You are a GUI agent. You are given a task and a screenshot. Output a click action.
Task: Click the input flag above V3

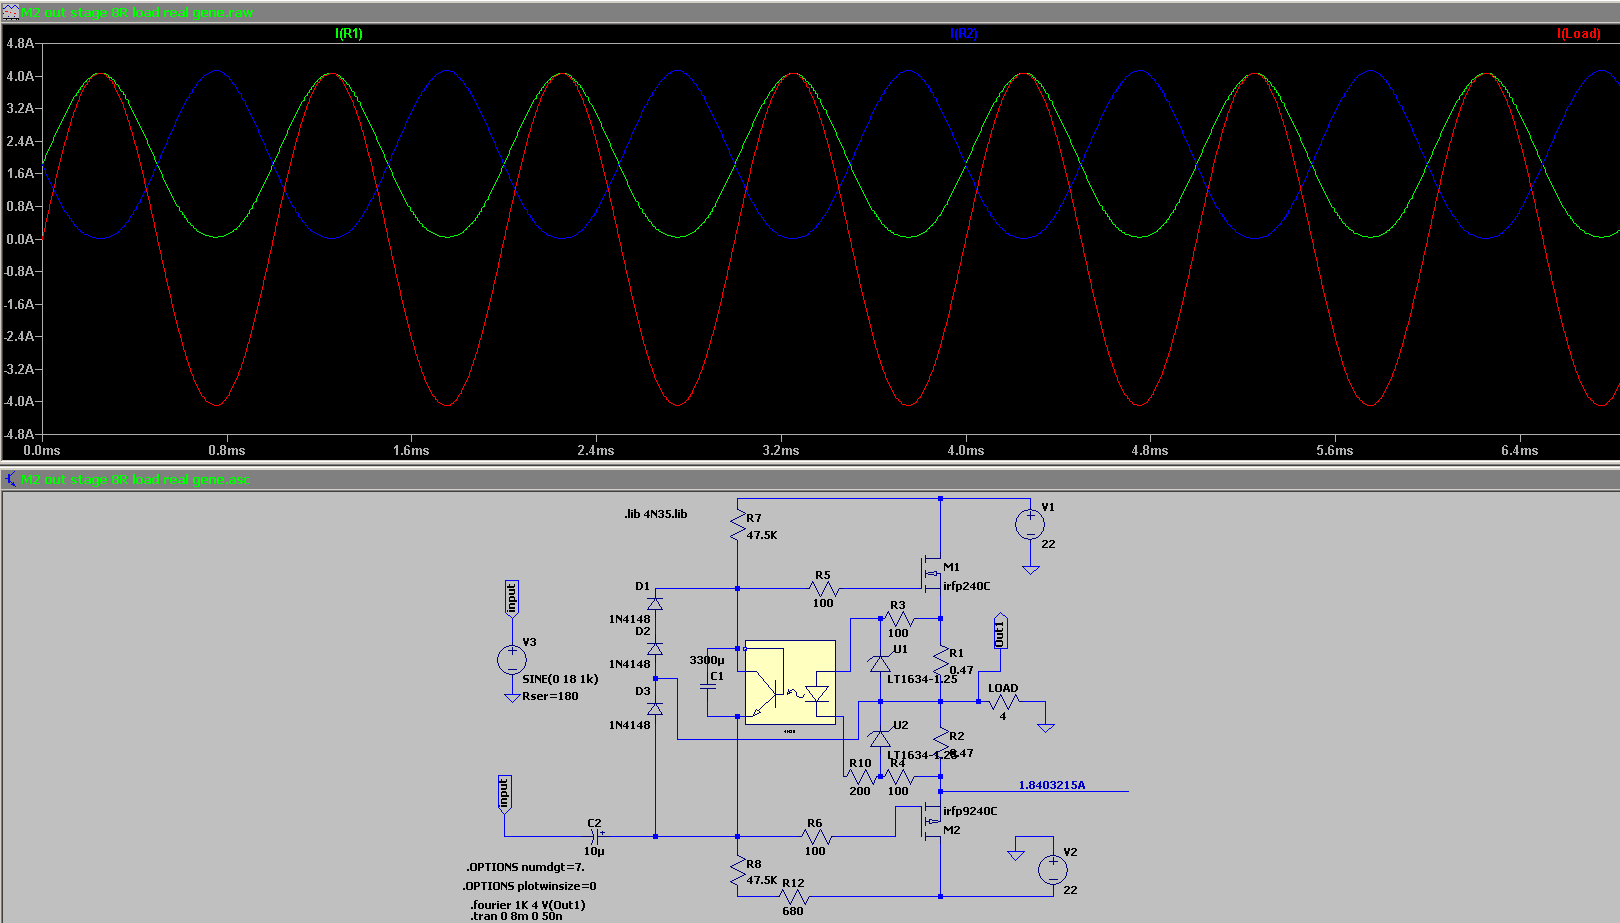512,597
